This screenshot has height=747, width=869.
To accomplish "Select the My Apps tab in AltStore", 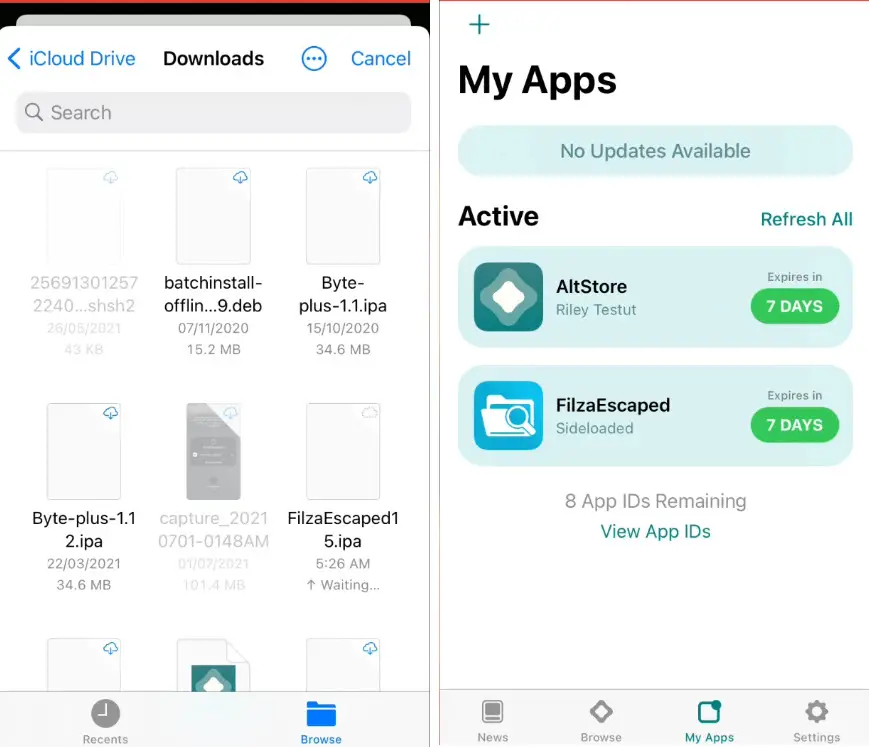I will (709, 721).
